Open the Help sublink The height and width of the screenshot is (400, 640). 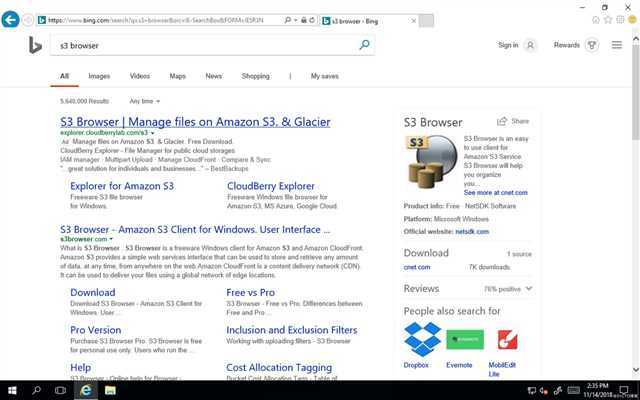point(80,367)
